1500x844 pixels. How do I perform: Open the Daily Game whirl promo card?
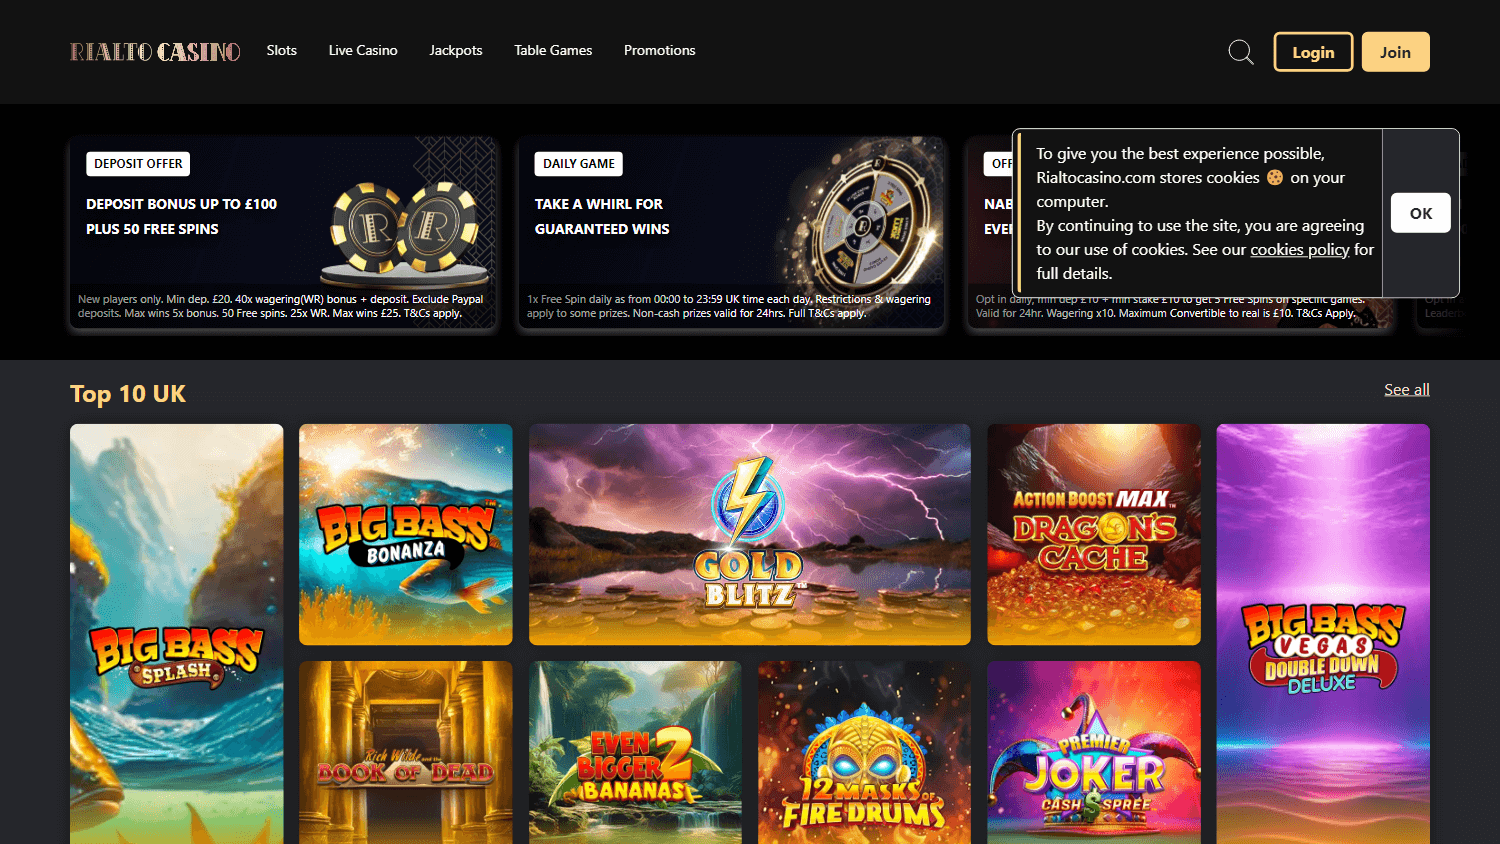pos(731,233)
